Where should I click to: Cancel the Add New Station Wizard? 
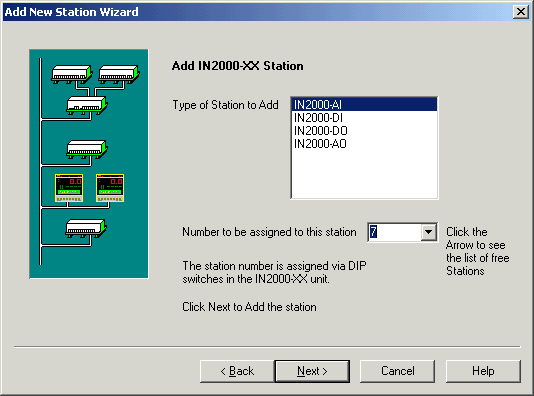point(397,371)
